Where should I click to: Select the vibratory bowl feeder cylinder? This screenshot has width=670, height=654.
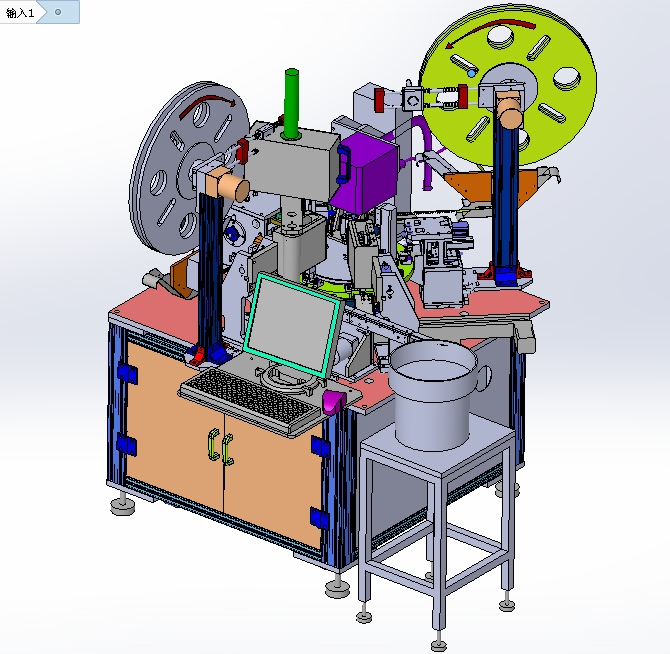tap(435, 395)
